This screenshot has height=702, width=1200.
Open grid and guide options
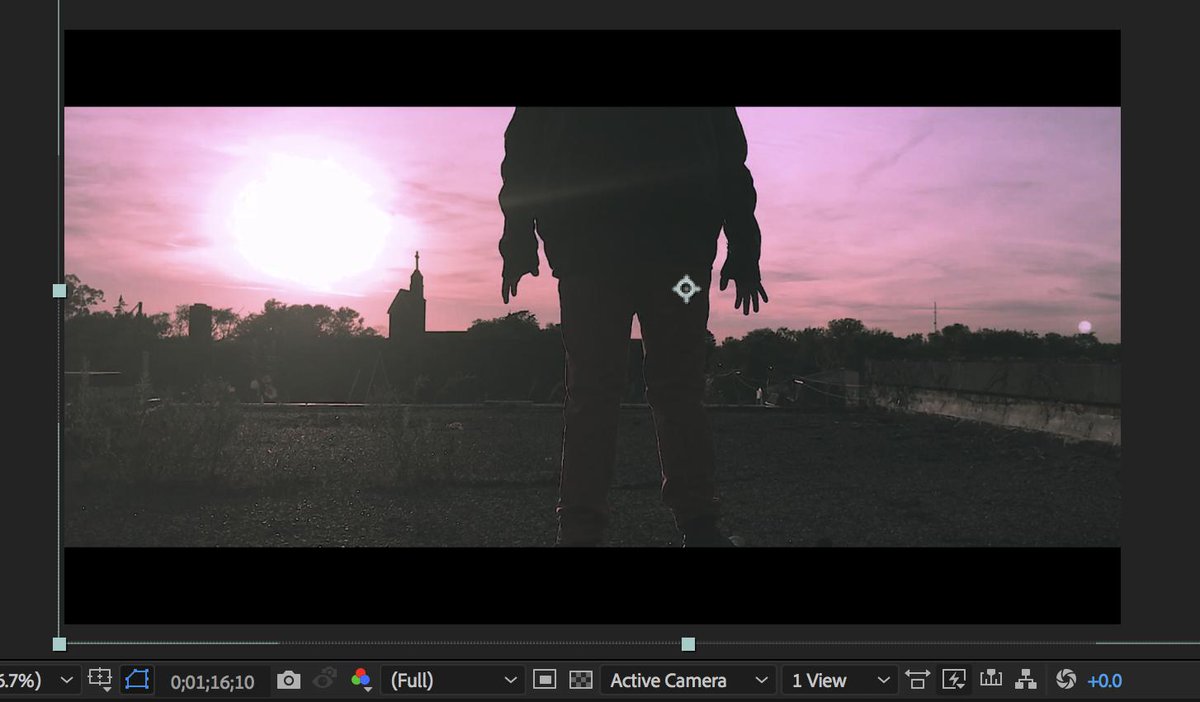100,680
